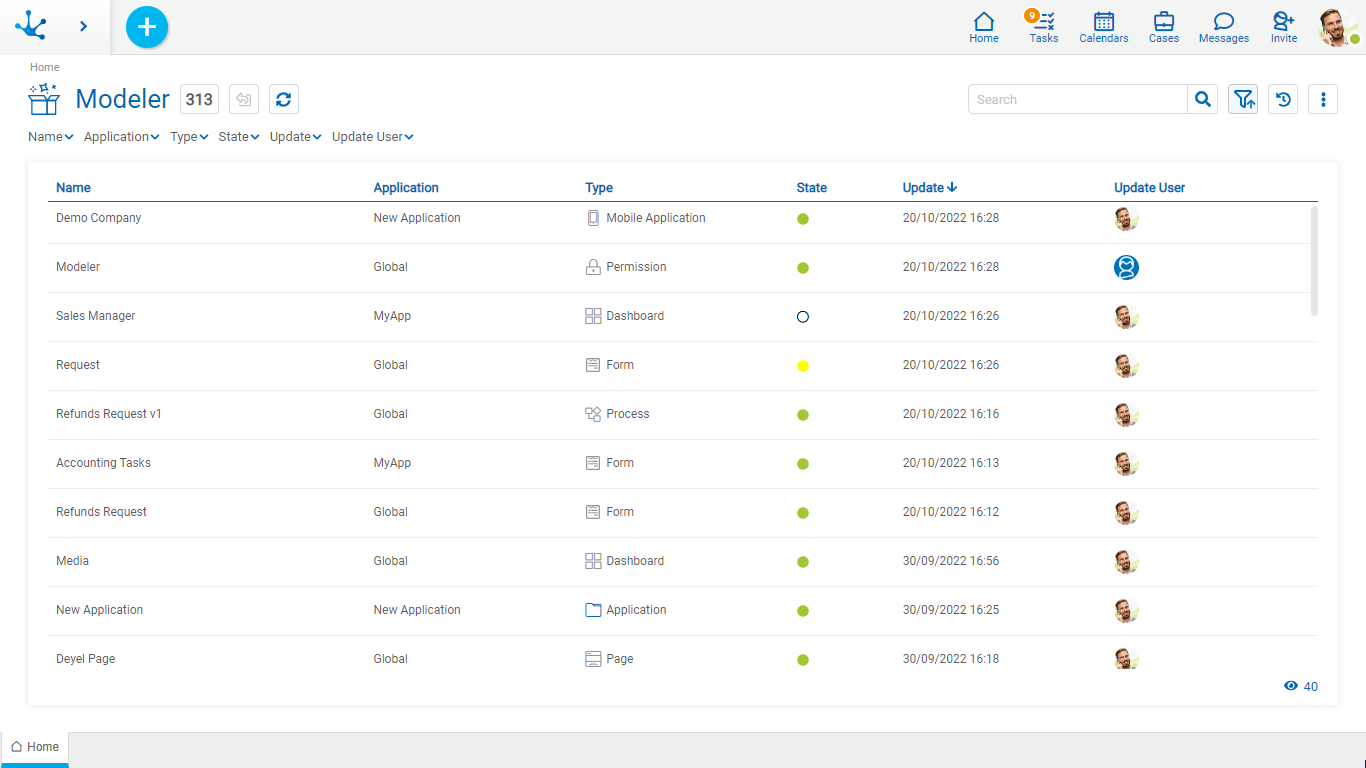
Task: Open the Accounting Tasks row
Action: click(683, 463)
